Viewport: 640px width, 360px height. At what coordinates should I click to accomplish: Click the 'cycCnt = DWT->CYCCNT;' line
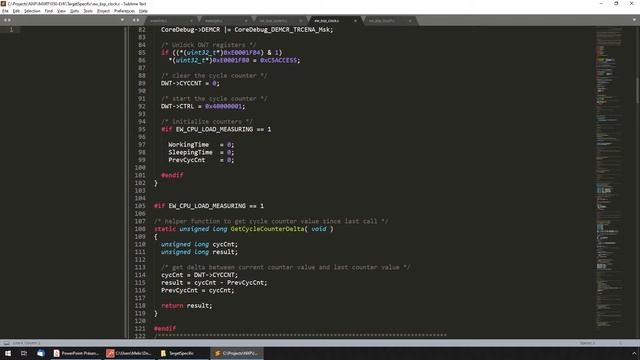coord(199,275)
